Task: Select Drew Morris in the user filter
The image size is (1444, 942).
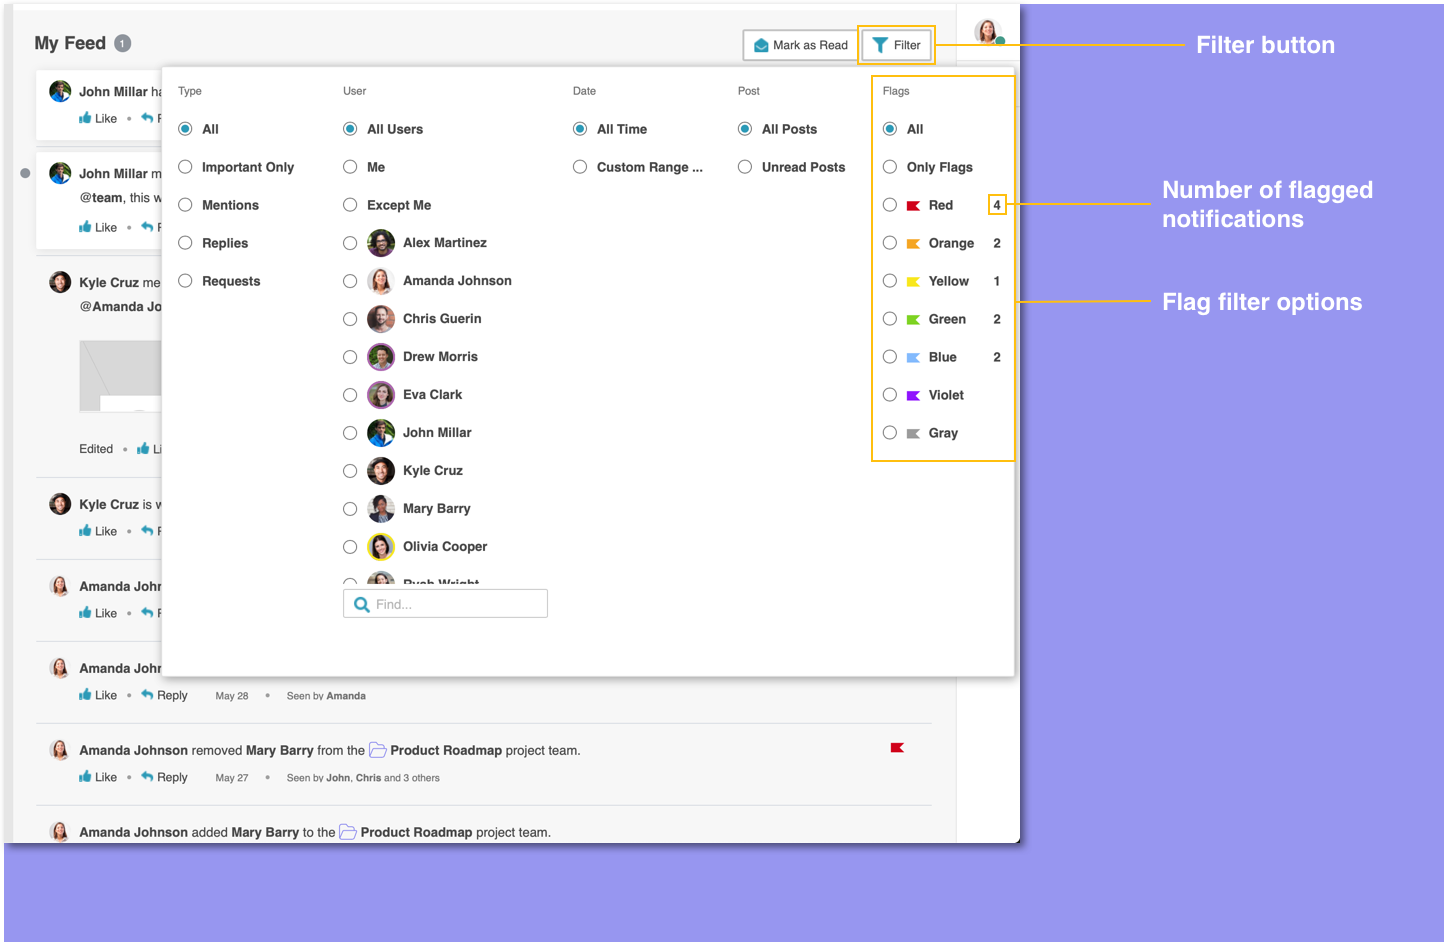Action: tap(350, 357)
